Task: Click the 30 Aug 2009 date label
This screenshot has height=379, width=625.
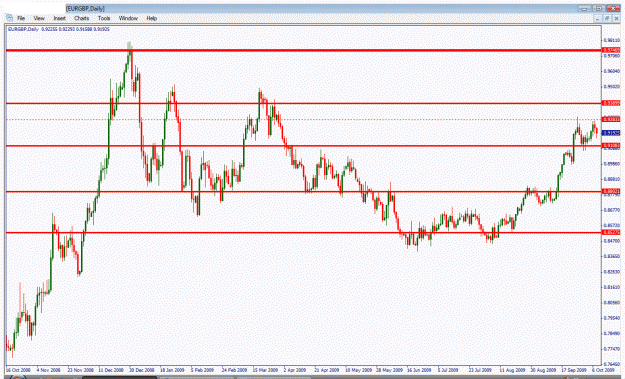Action: [543, 370]
